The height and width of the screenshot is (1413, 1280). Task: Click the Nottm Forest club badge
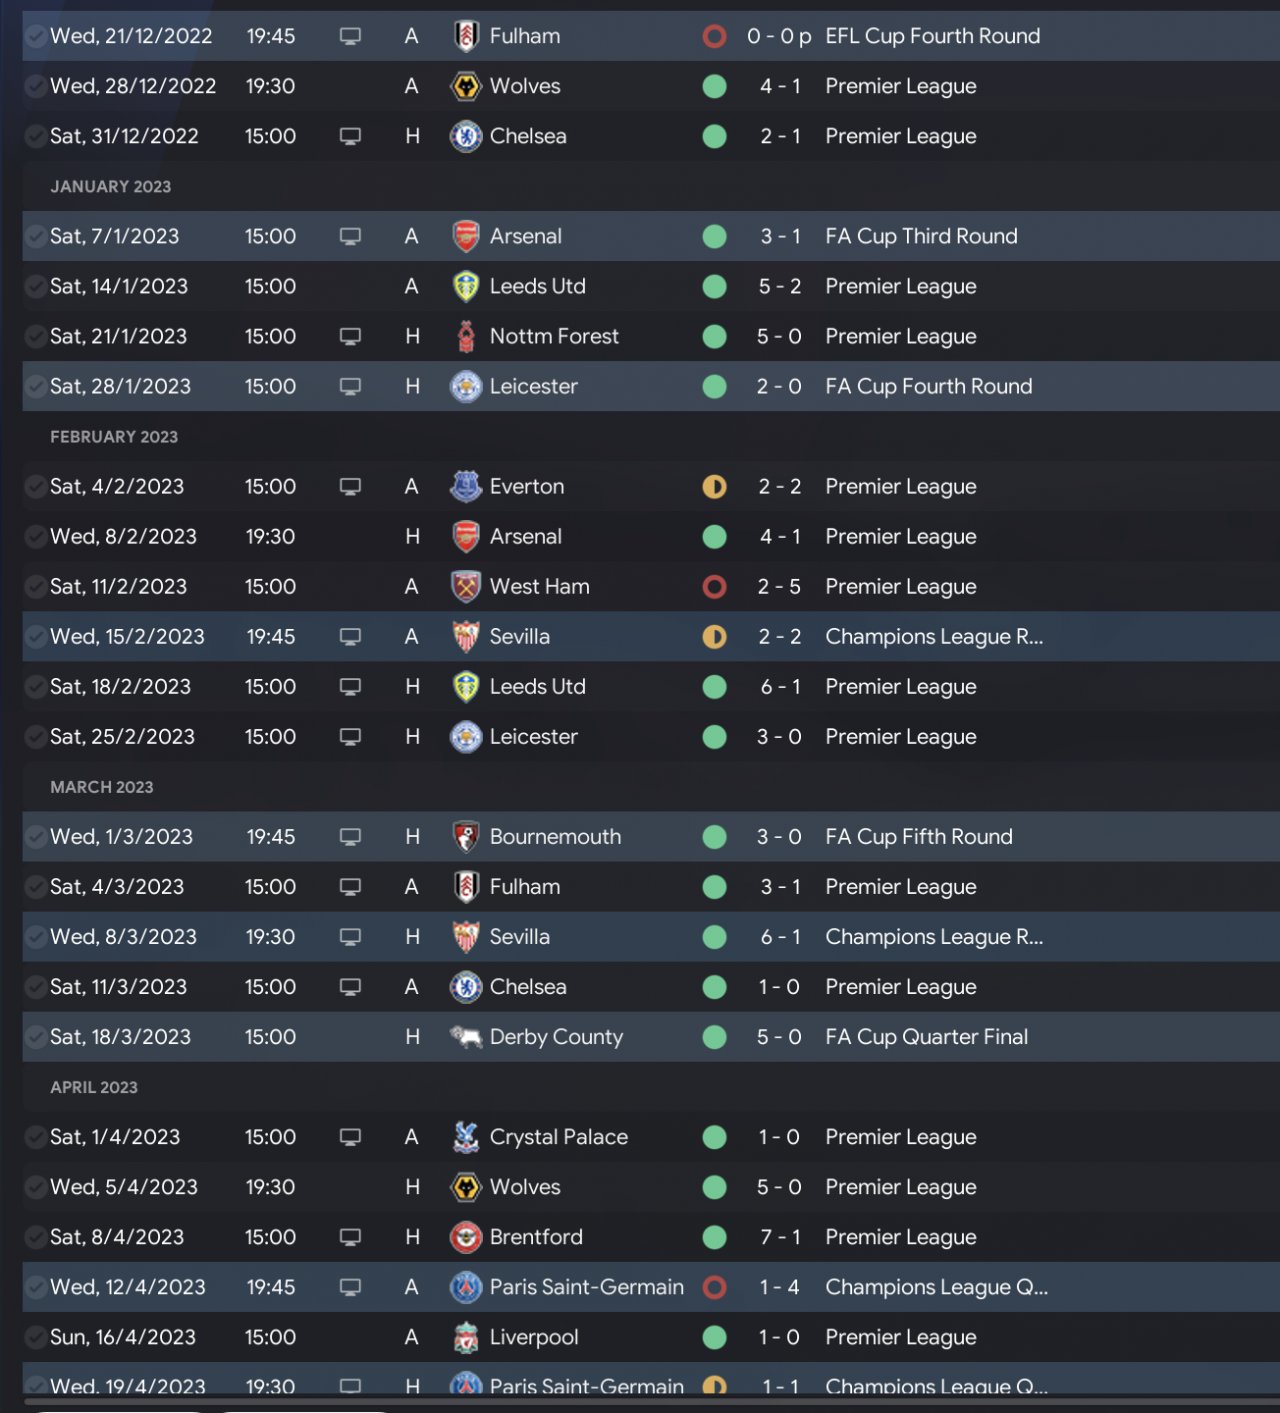point(466,337)
